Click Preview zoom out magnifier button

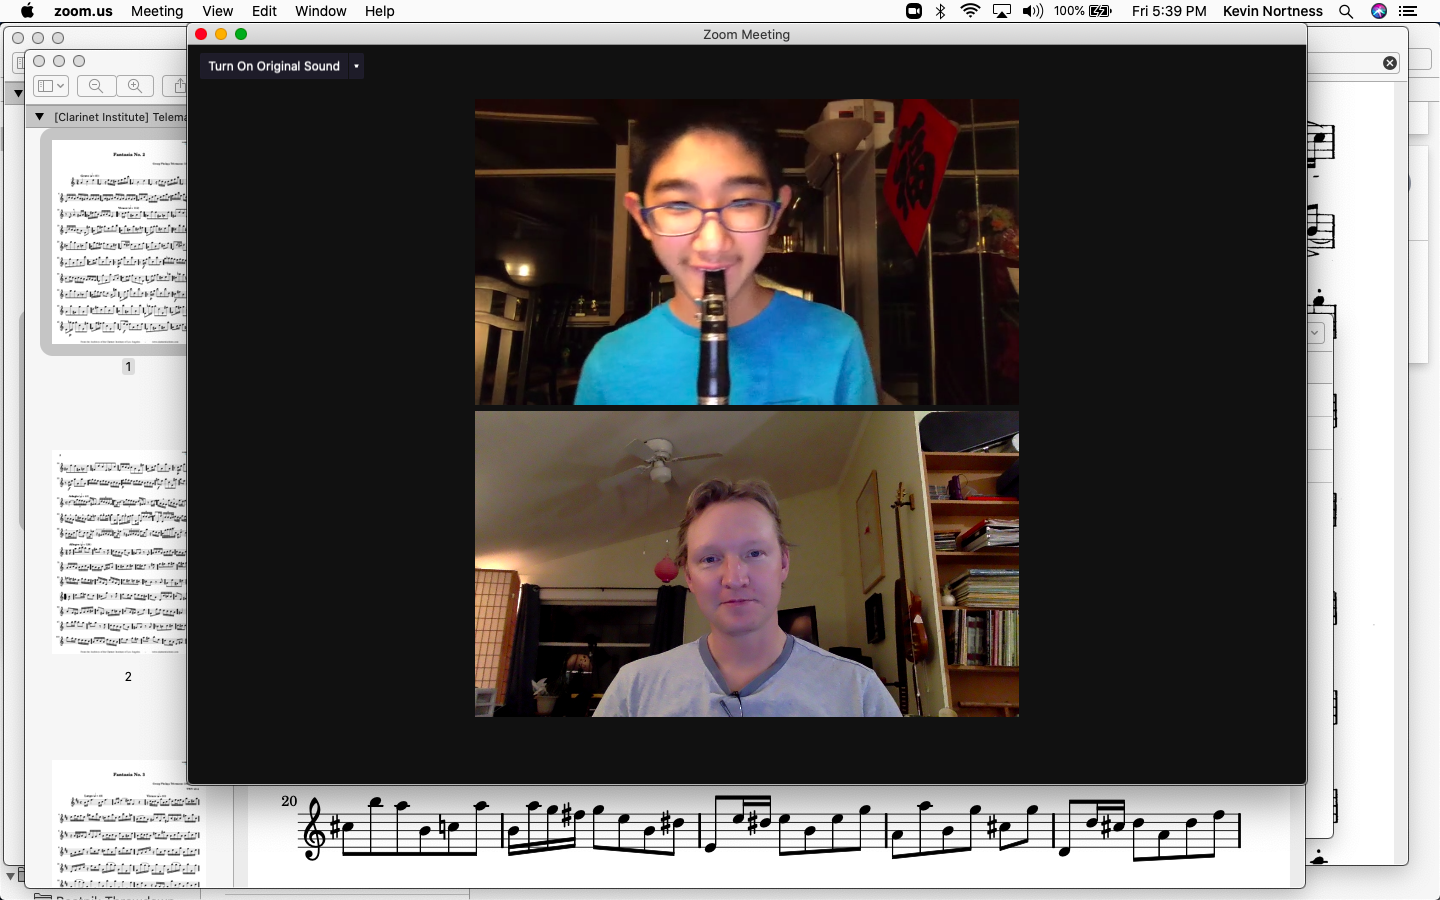point(96,86)
